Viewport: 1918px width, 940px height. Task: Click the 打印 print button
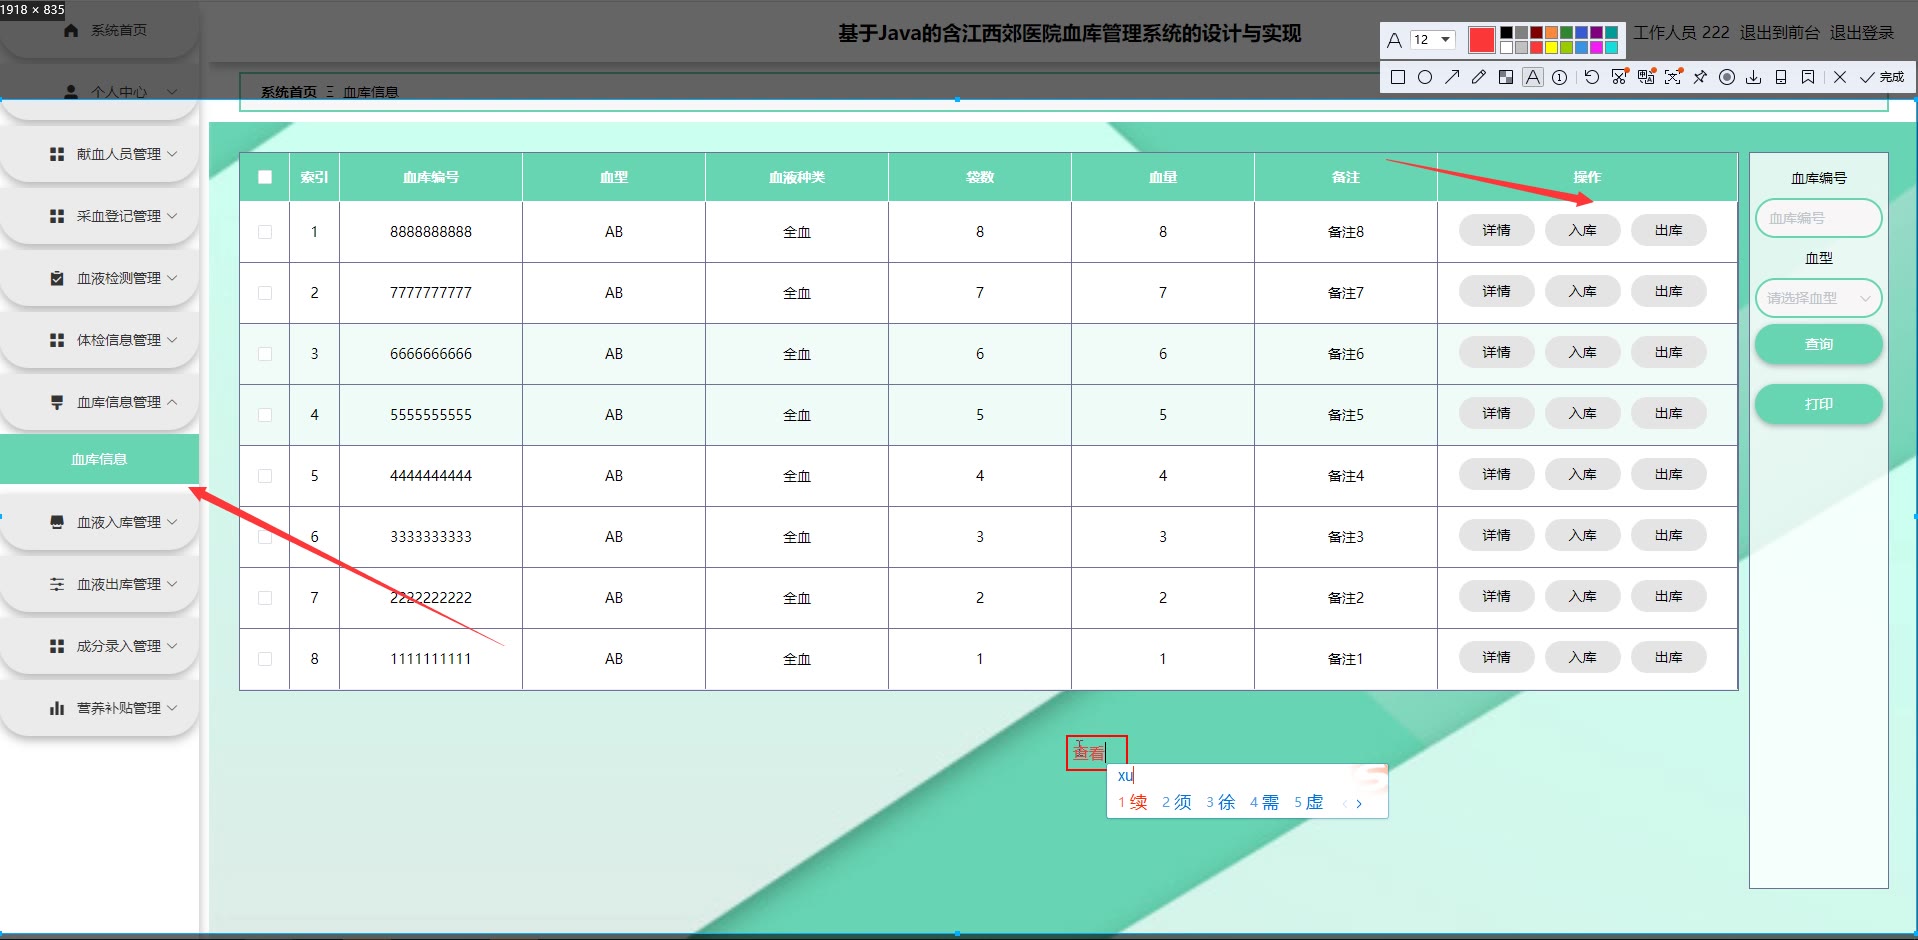tap(1819, 404)
